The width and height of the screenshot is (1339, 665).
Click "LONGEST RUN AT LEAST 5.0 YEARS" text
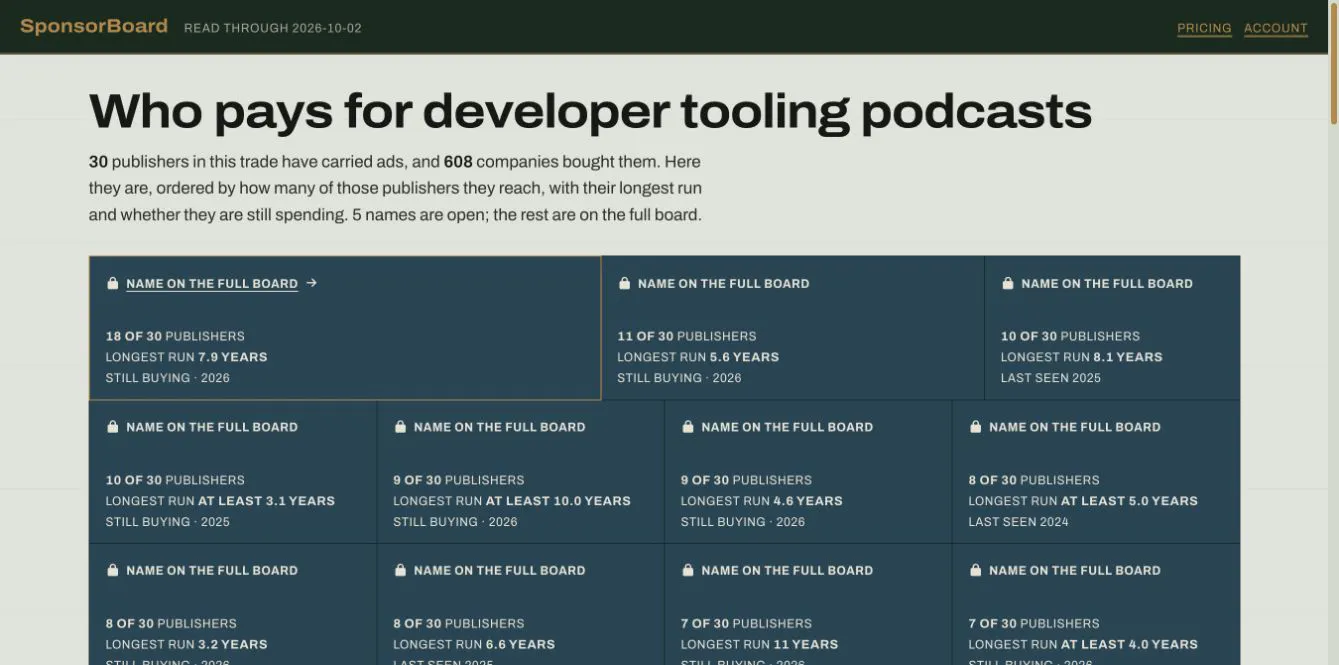tap(1083, 501)
